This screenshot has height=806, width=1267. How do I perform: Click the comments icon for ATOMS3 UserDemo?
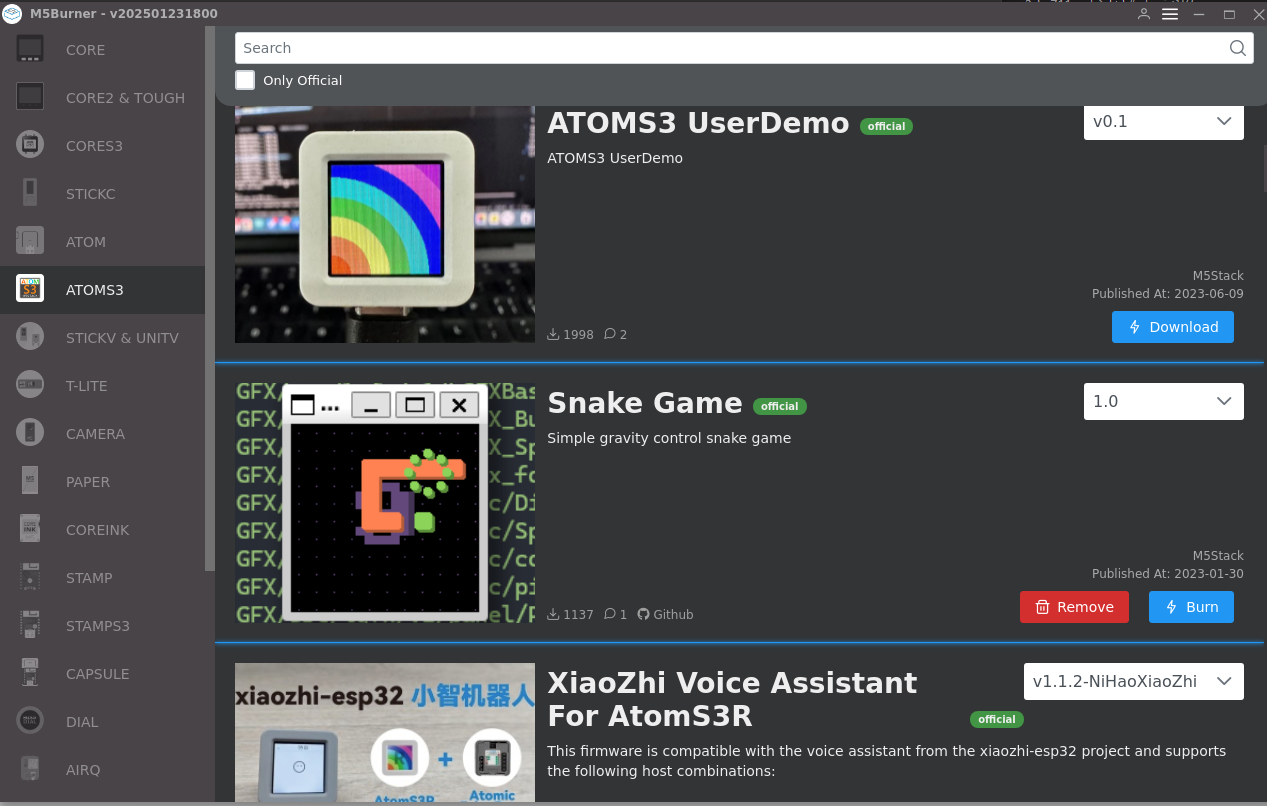pos(610,334)
